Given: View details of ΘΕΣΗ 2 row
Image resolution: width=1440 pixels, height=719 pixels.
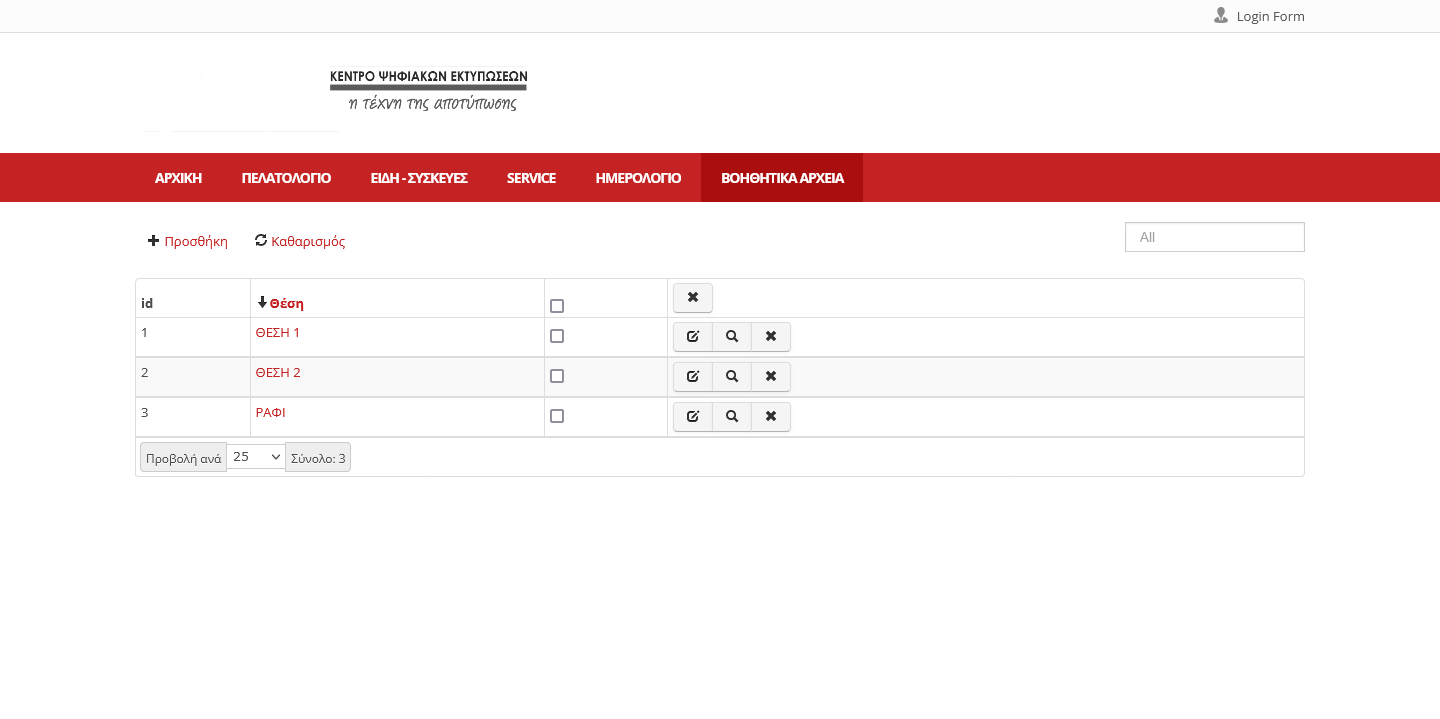Looking at the screenshot, I should 732,377.
